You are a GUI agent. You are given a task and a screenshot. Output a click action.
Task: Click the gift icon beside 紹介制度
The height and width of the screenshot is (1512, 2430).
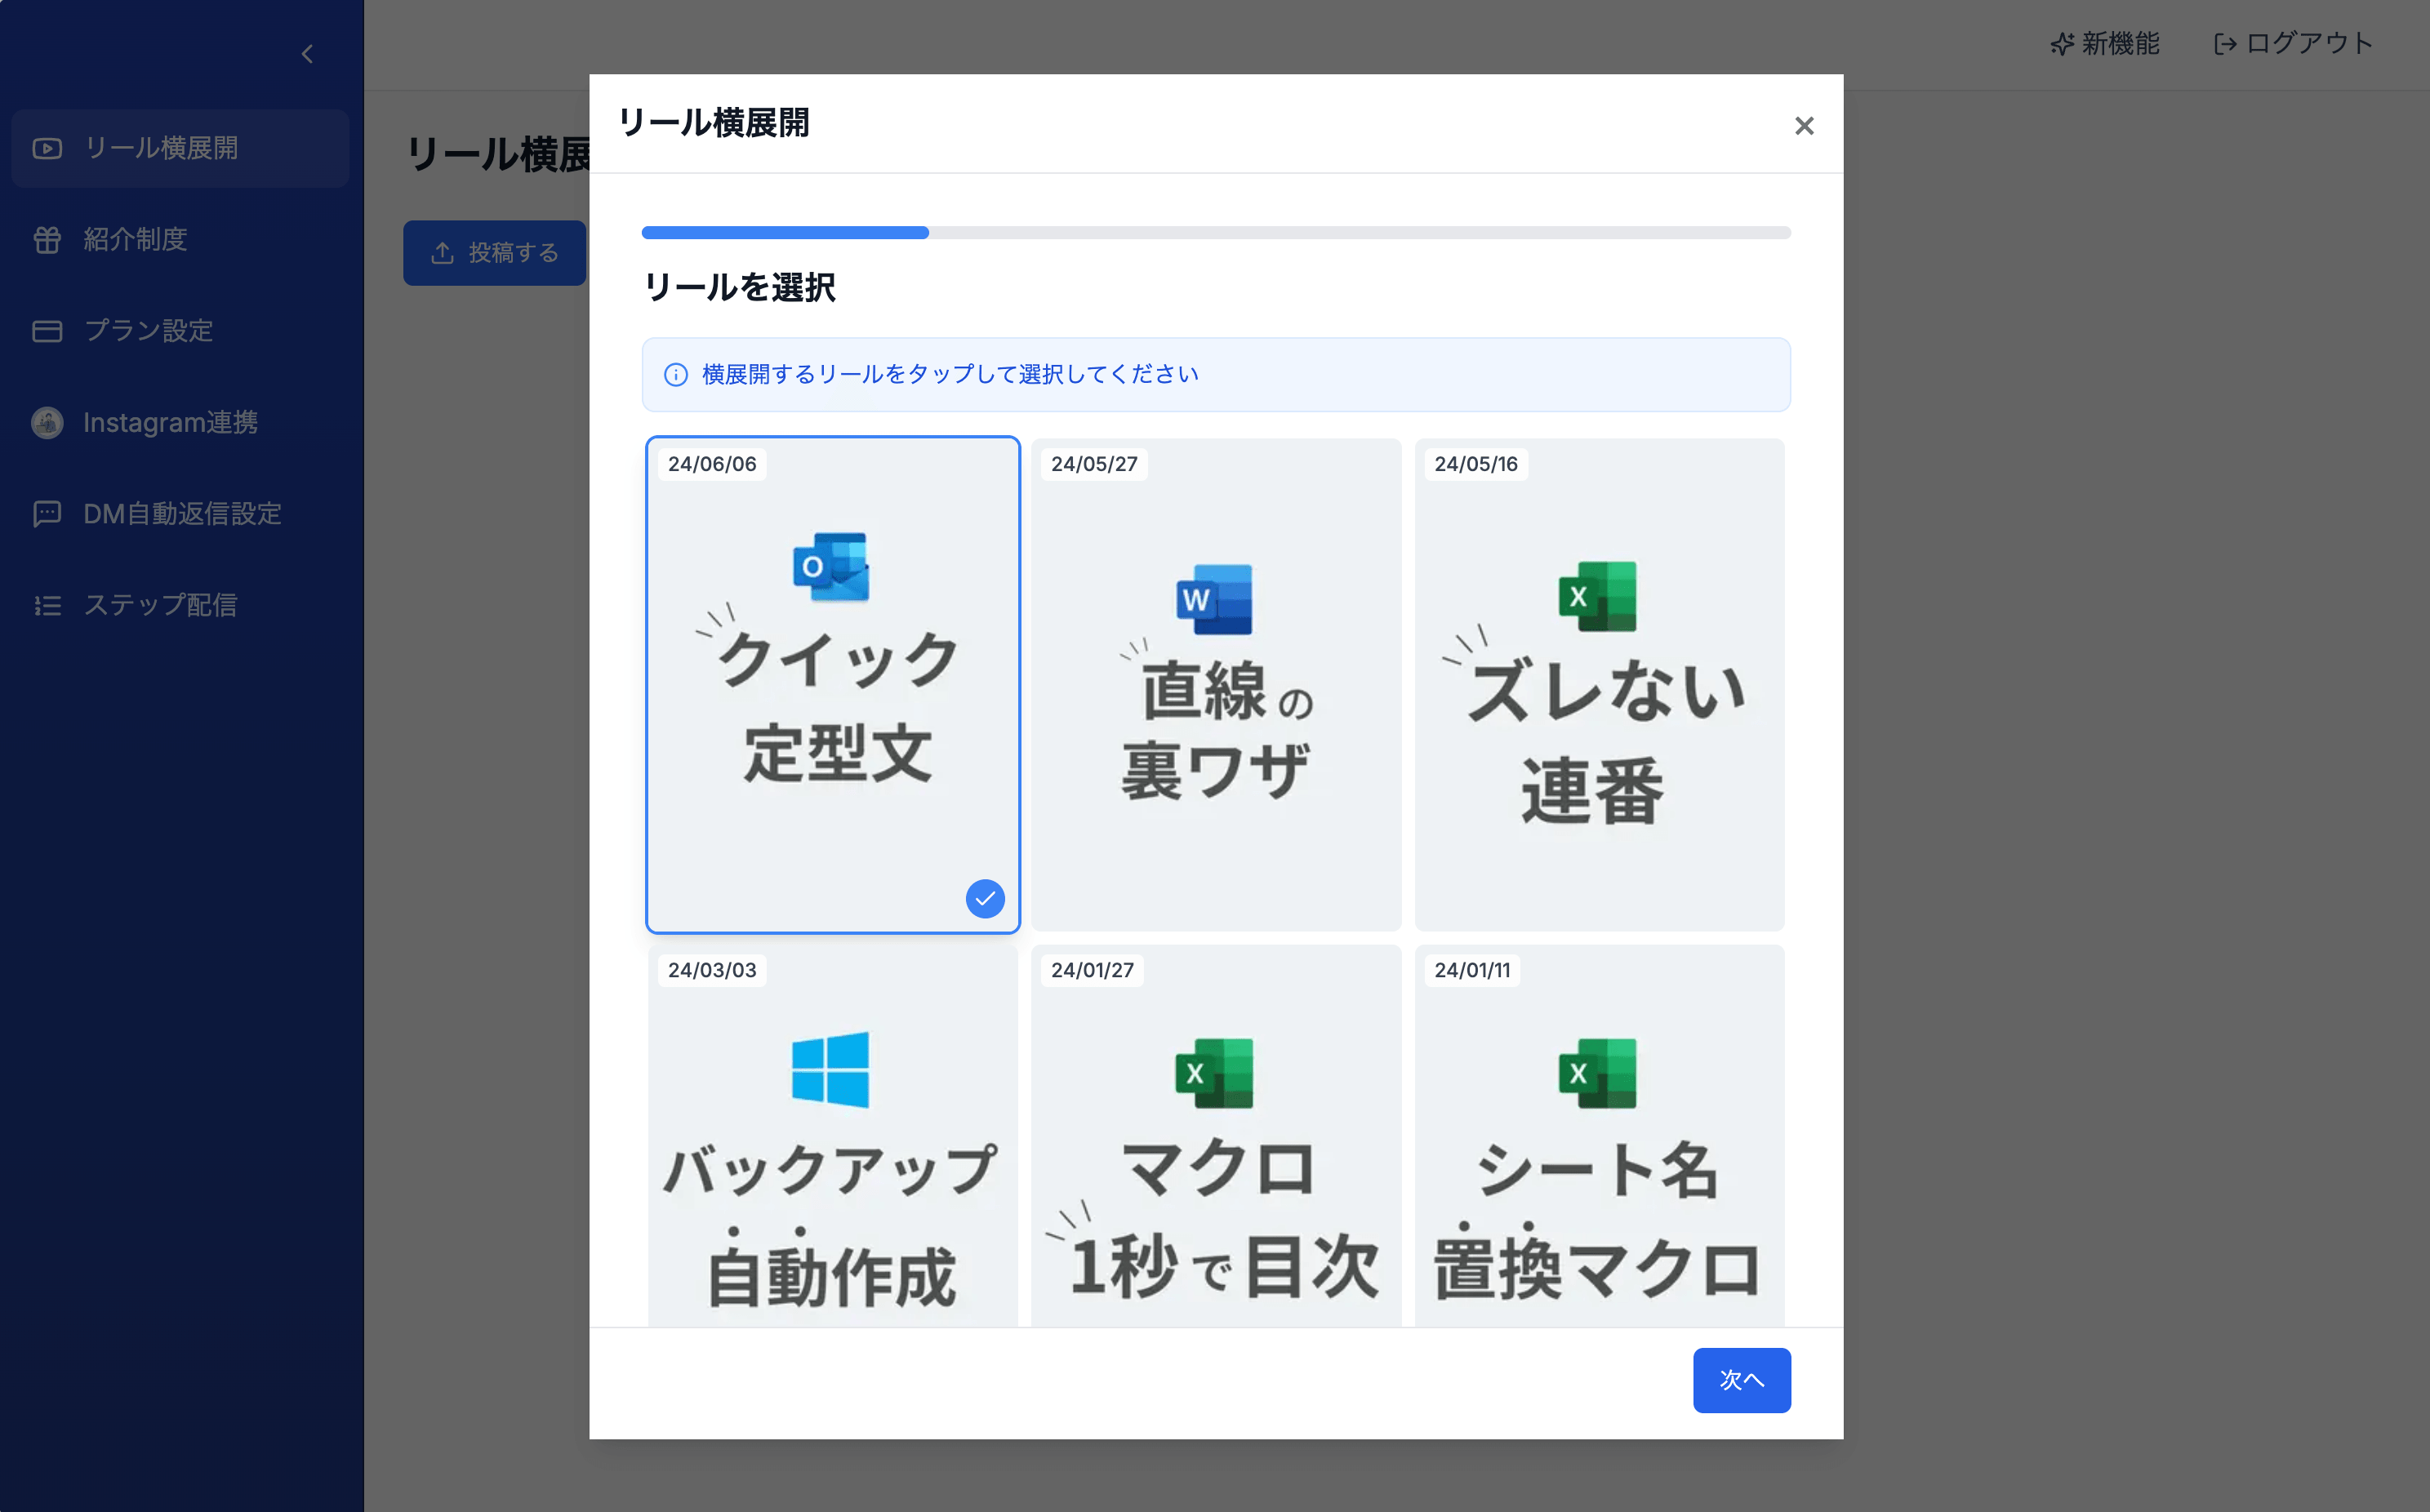coord(47,240)
